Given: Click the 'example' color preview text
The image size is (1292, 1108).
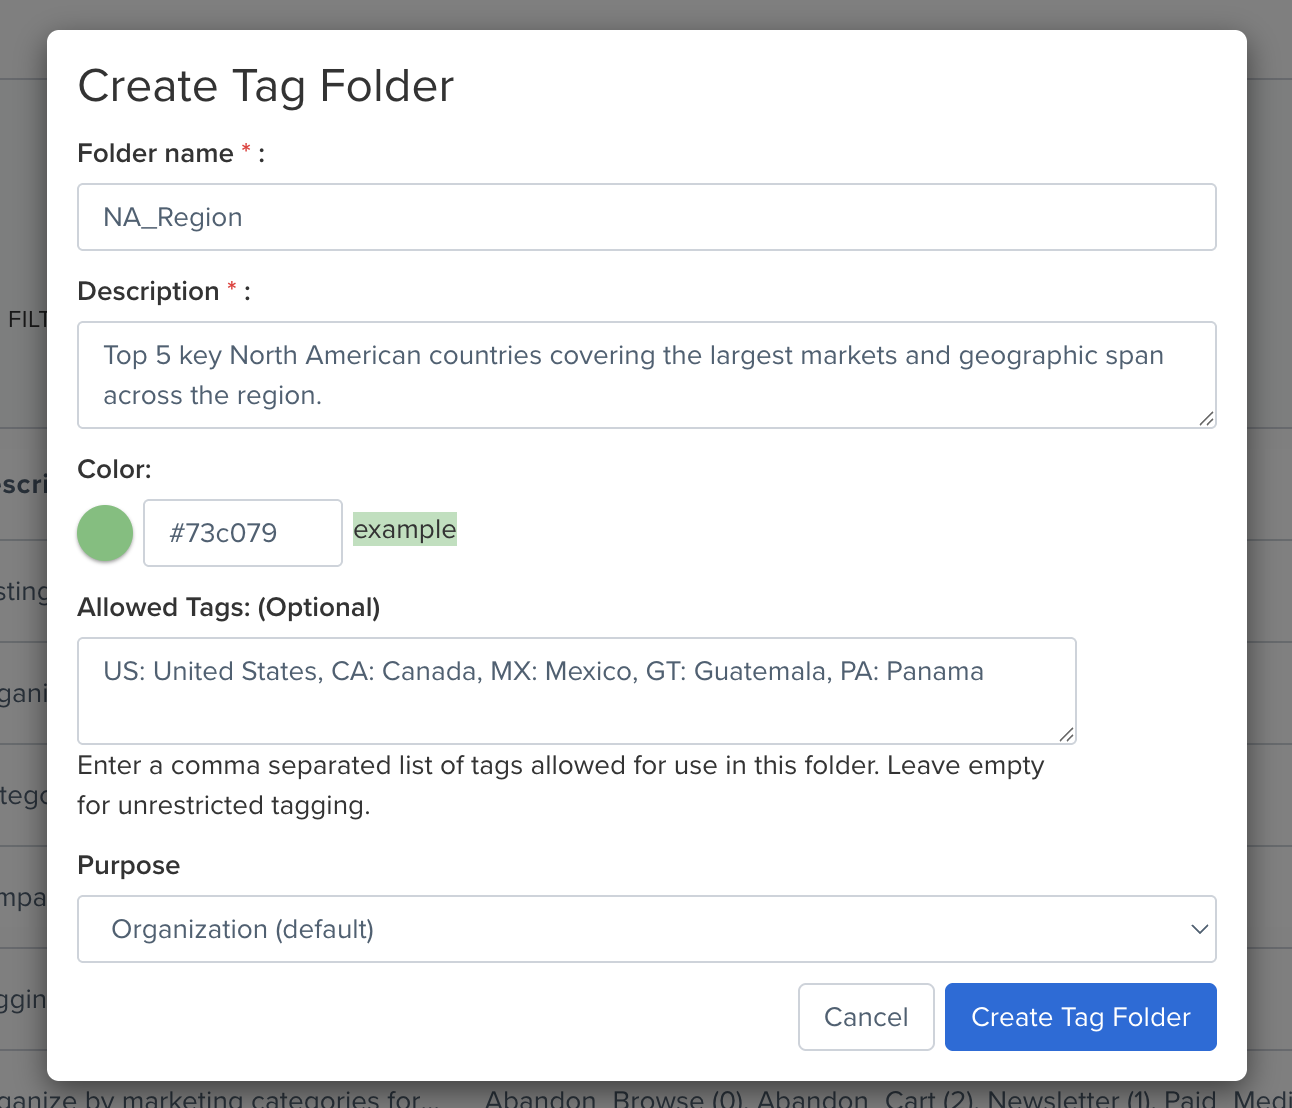Looking at the screenshot, I should [x=404, y=529].
